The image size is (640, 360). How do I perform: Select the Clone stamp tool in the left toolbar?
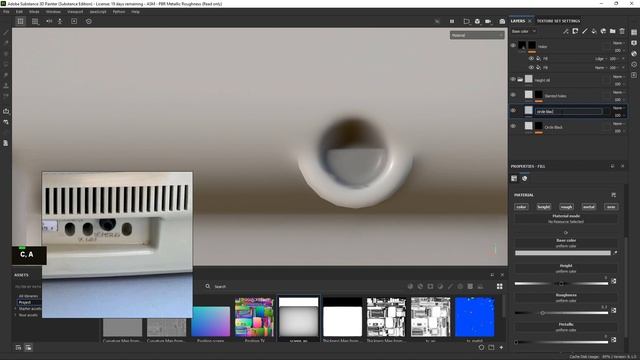tap(6, 85)
